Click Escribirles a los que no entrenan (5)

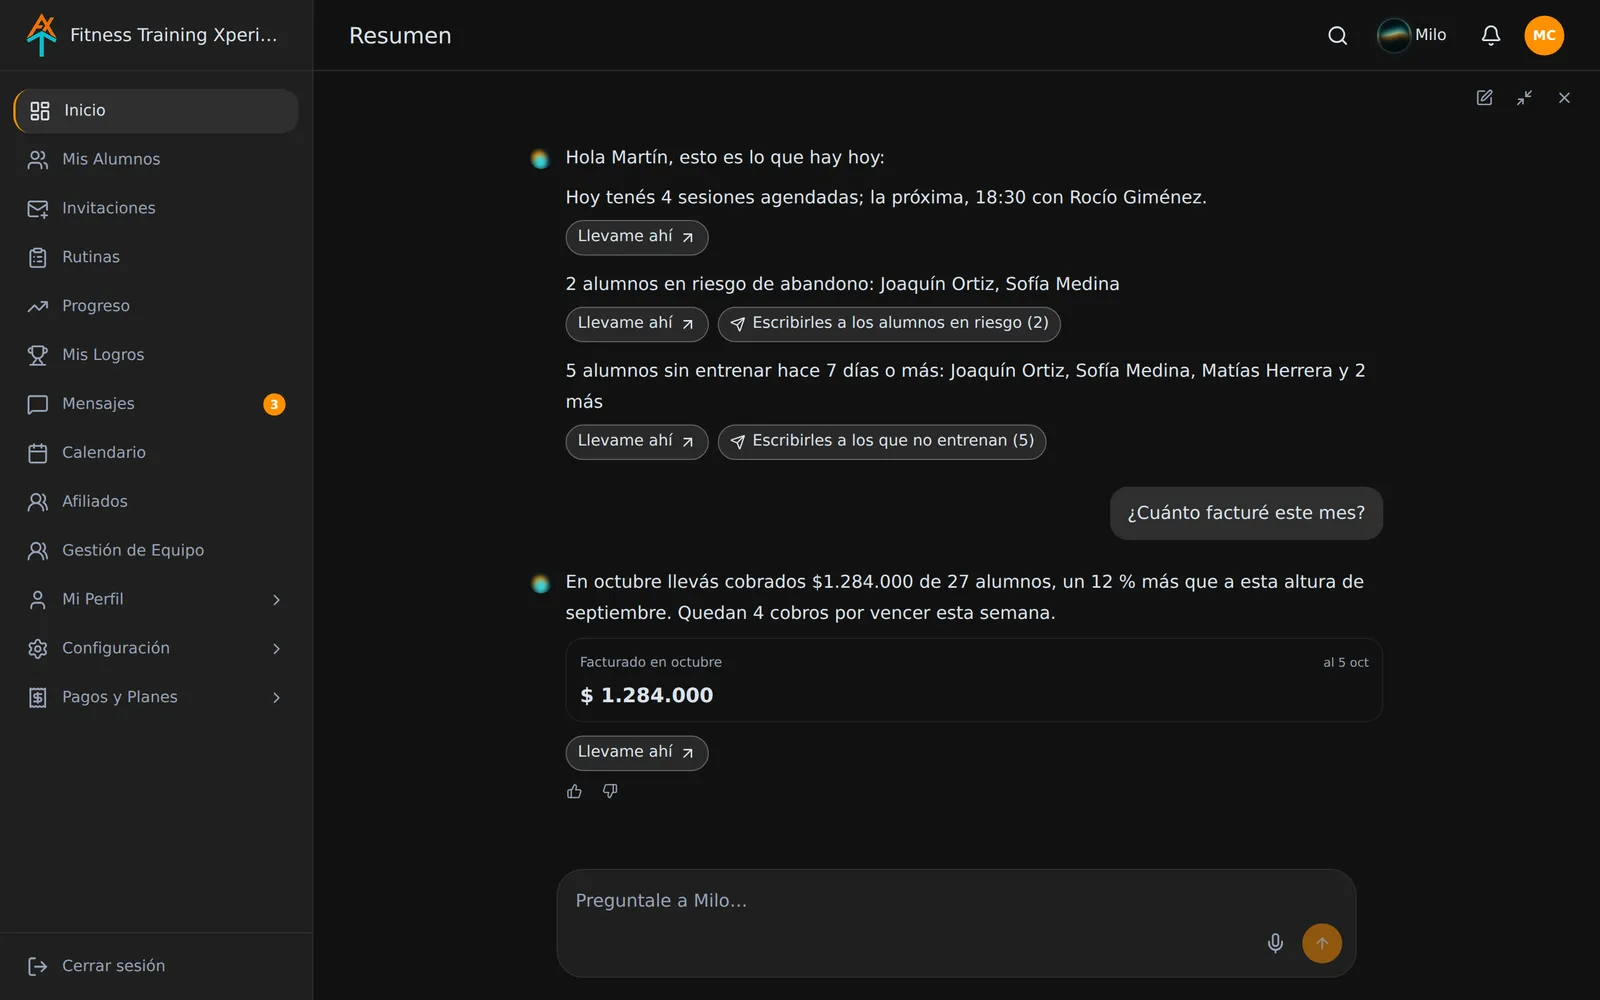882,442
